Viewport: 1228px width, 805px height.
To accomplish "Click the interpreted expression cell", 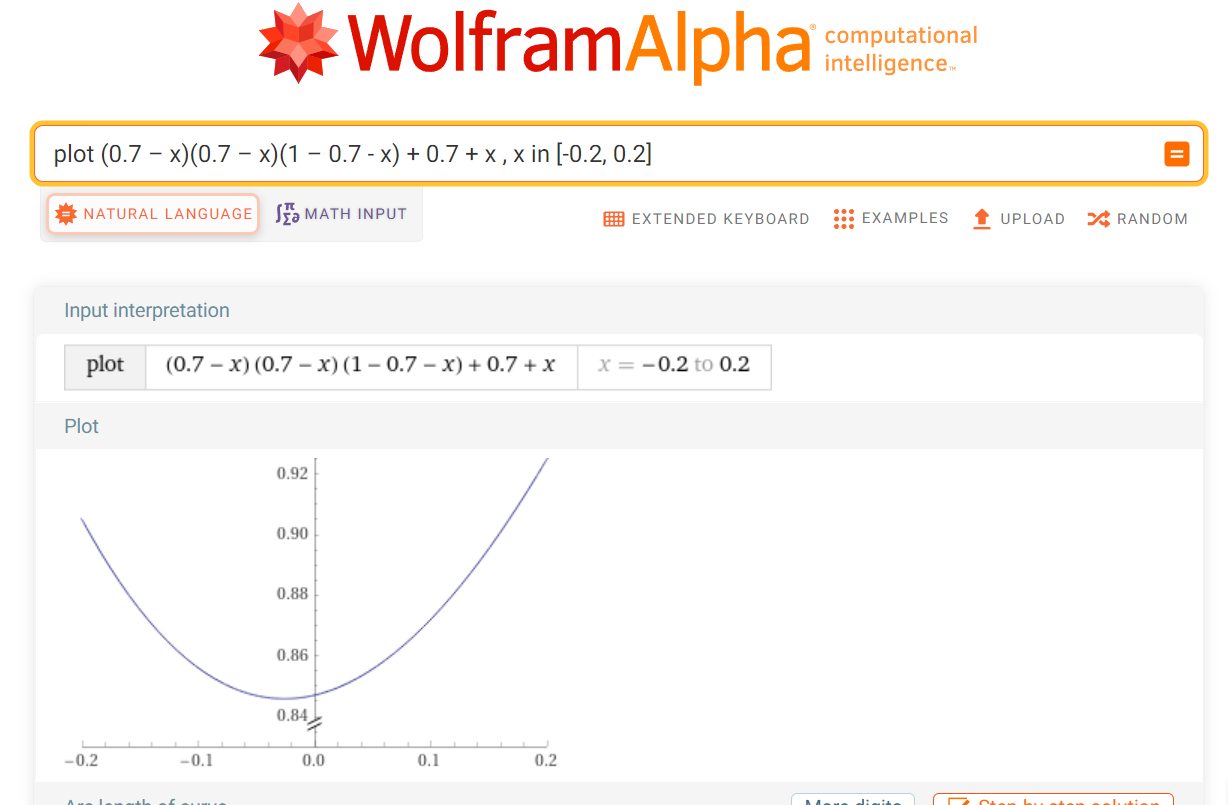I will click(x=360, y=365).
